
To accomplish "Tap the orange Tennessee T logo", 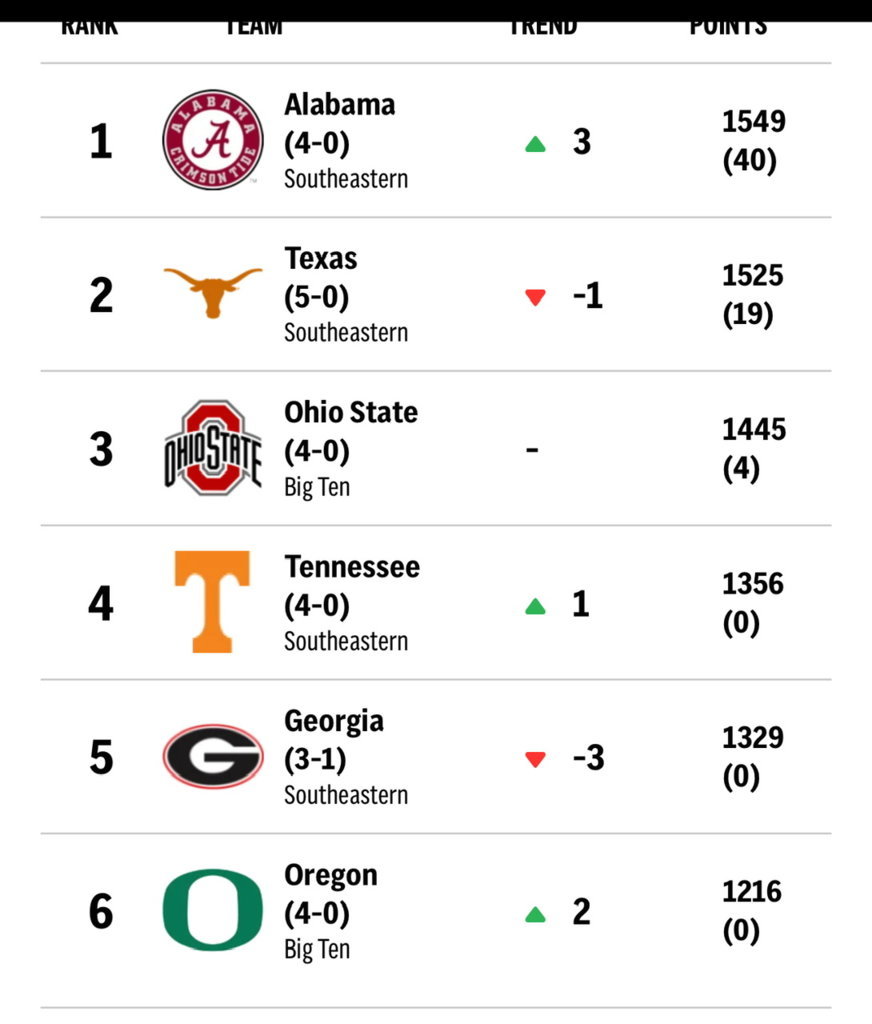I will (212, 601).
